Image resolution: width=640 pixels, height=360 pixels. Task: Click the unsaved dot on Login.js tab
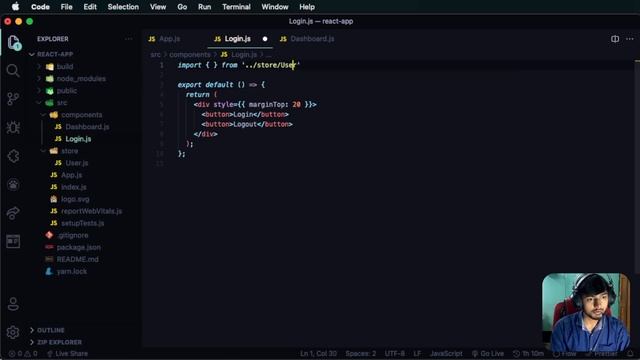pos(265,39)
